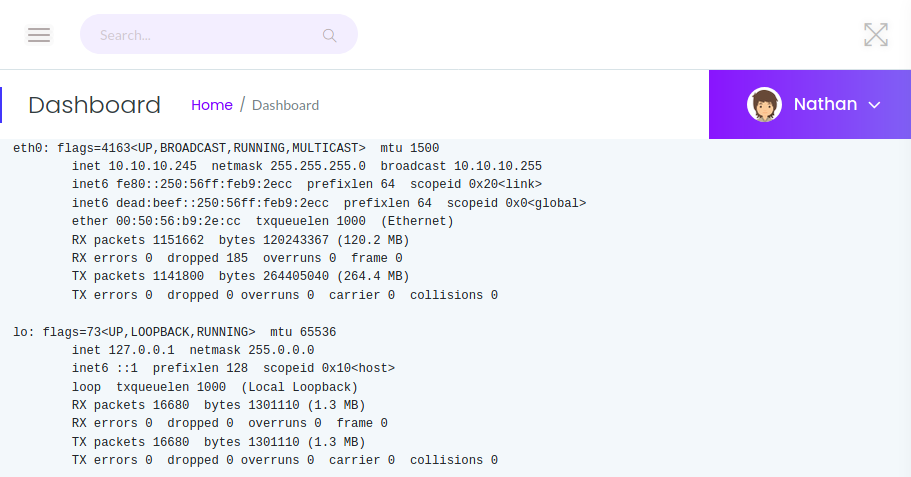
Task: Open the Nathan account dropdown by name
Action: pyautogui.click(x=825, y=104)
